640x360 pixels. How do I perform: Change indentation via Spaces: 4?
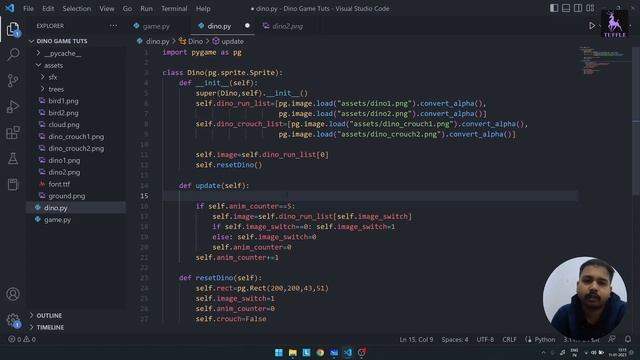click(455, 339)
